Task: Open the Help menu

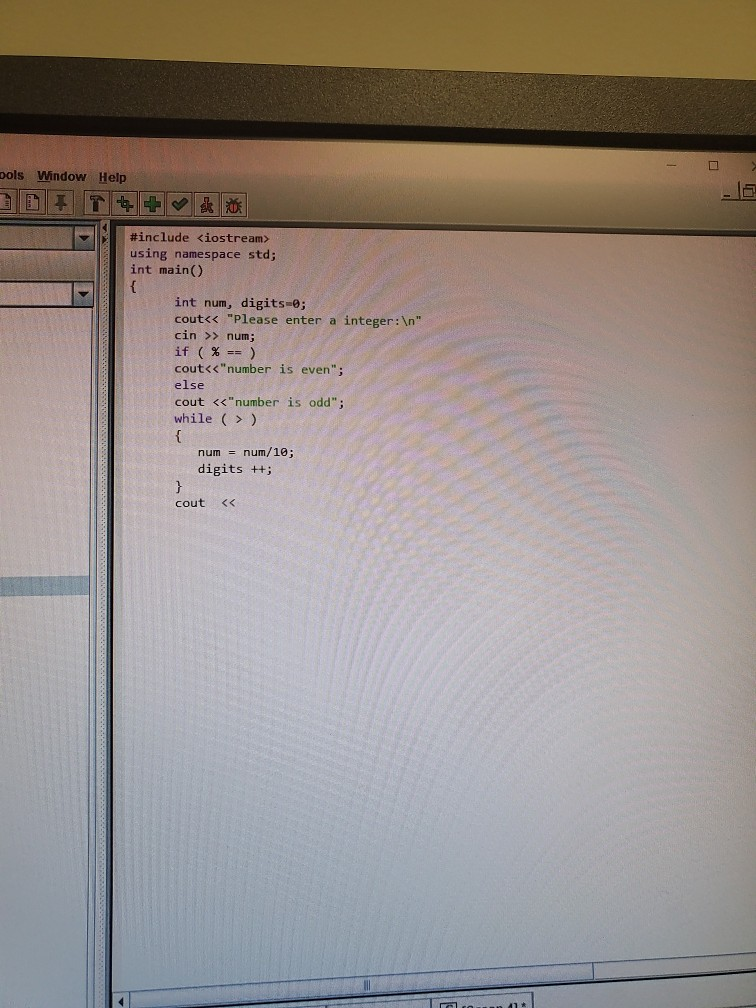Action: coord(112,177)
